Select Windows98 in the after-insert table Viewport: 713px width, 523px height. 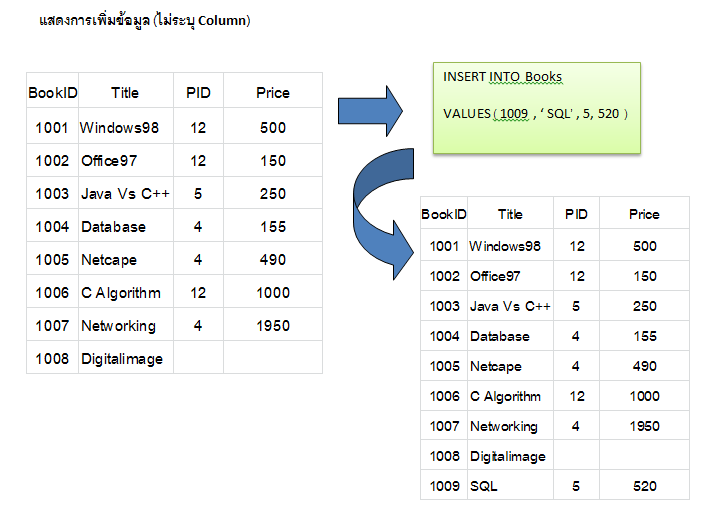[505, 246]
